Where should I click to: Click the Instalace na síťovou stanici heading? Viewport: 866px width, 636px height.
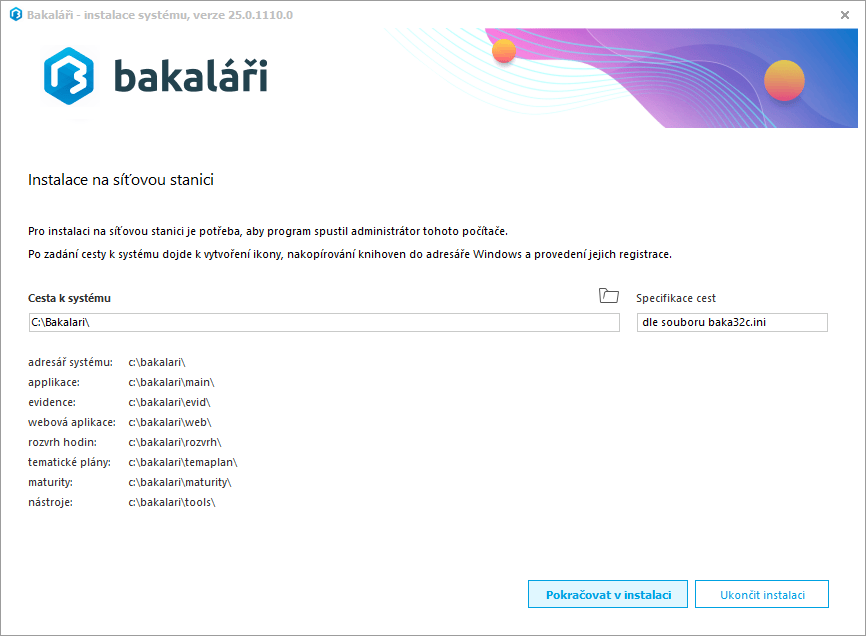pyautogui.click(x=121, y=181)
